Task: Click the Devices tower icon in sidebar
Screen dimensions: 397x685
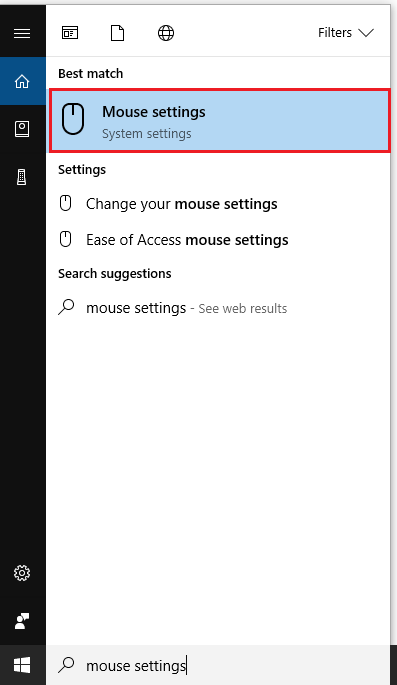Action: point(21,177)
